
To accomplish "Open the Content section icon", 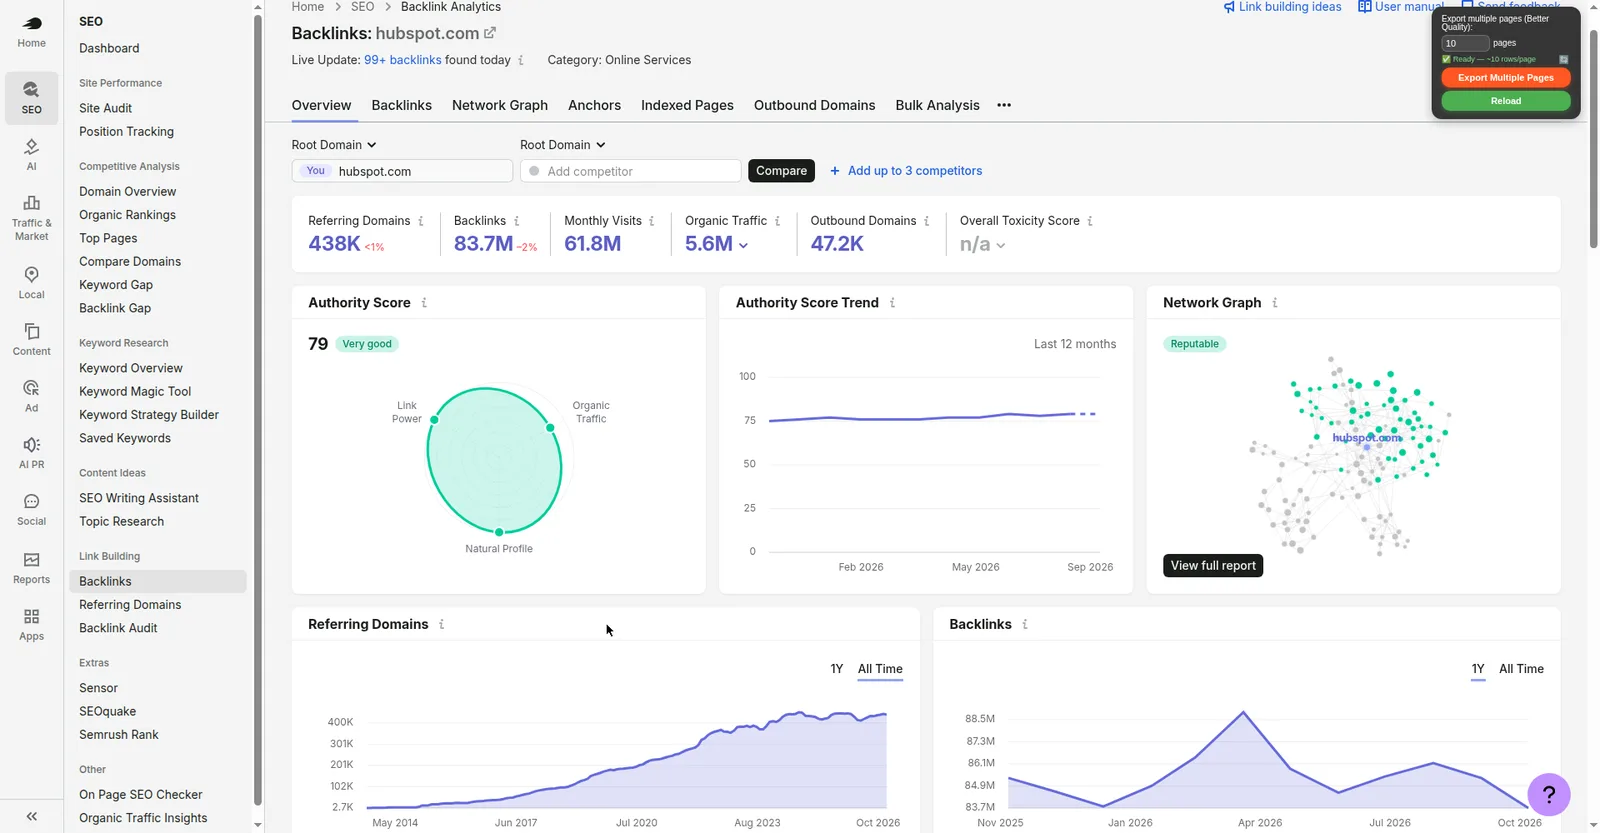I will click(31, 339).
